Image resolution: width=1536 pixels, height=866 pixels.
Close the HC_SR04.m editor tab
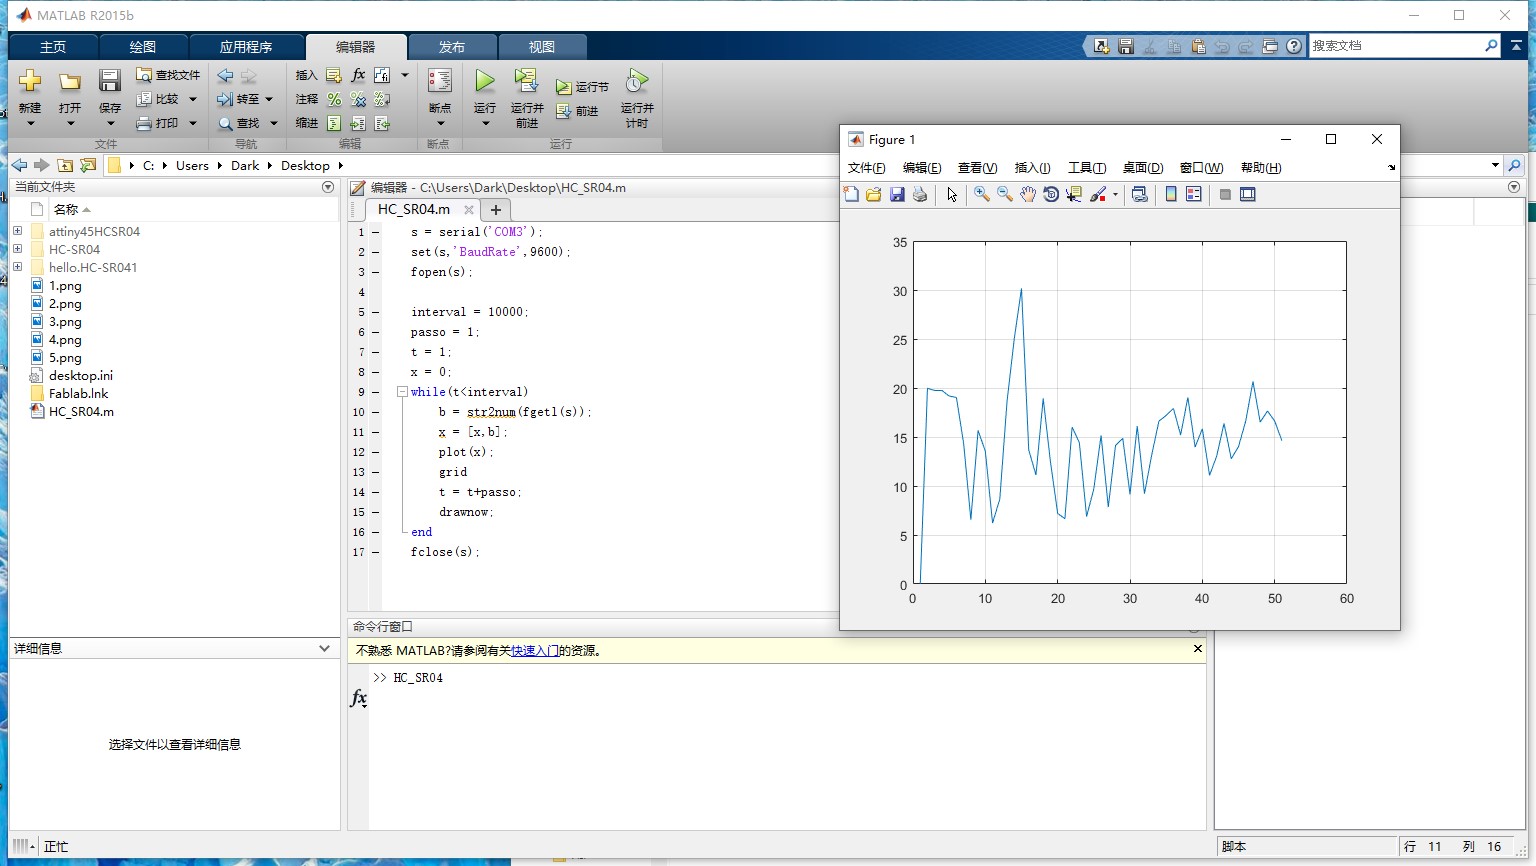[x=469, y=210]
